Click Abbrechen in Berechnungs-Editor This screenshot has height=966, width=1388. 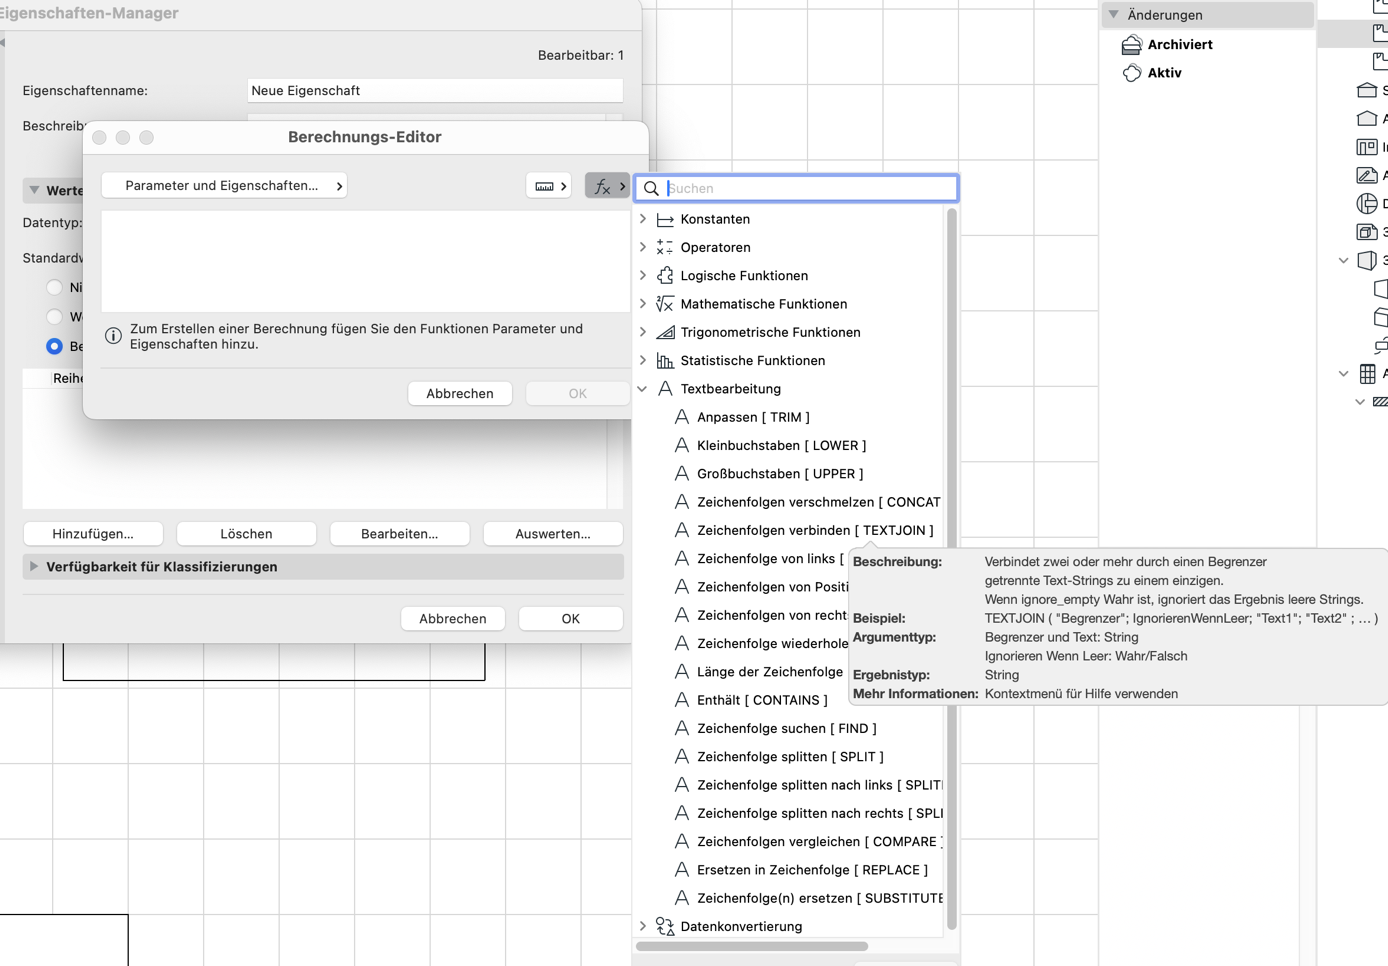coord(460,393)
